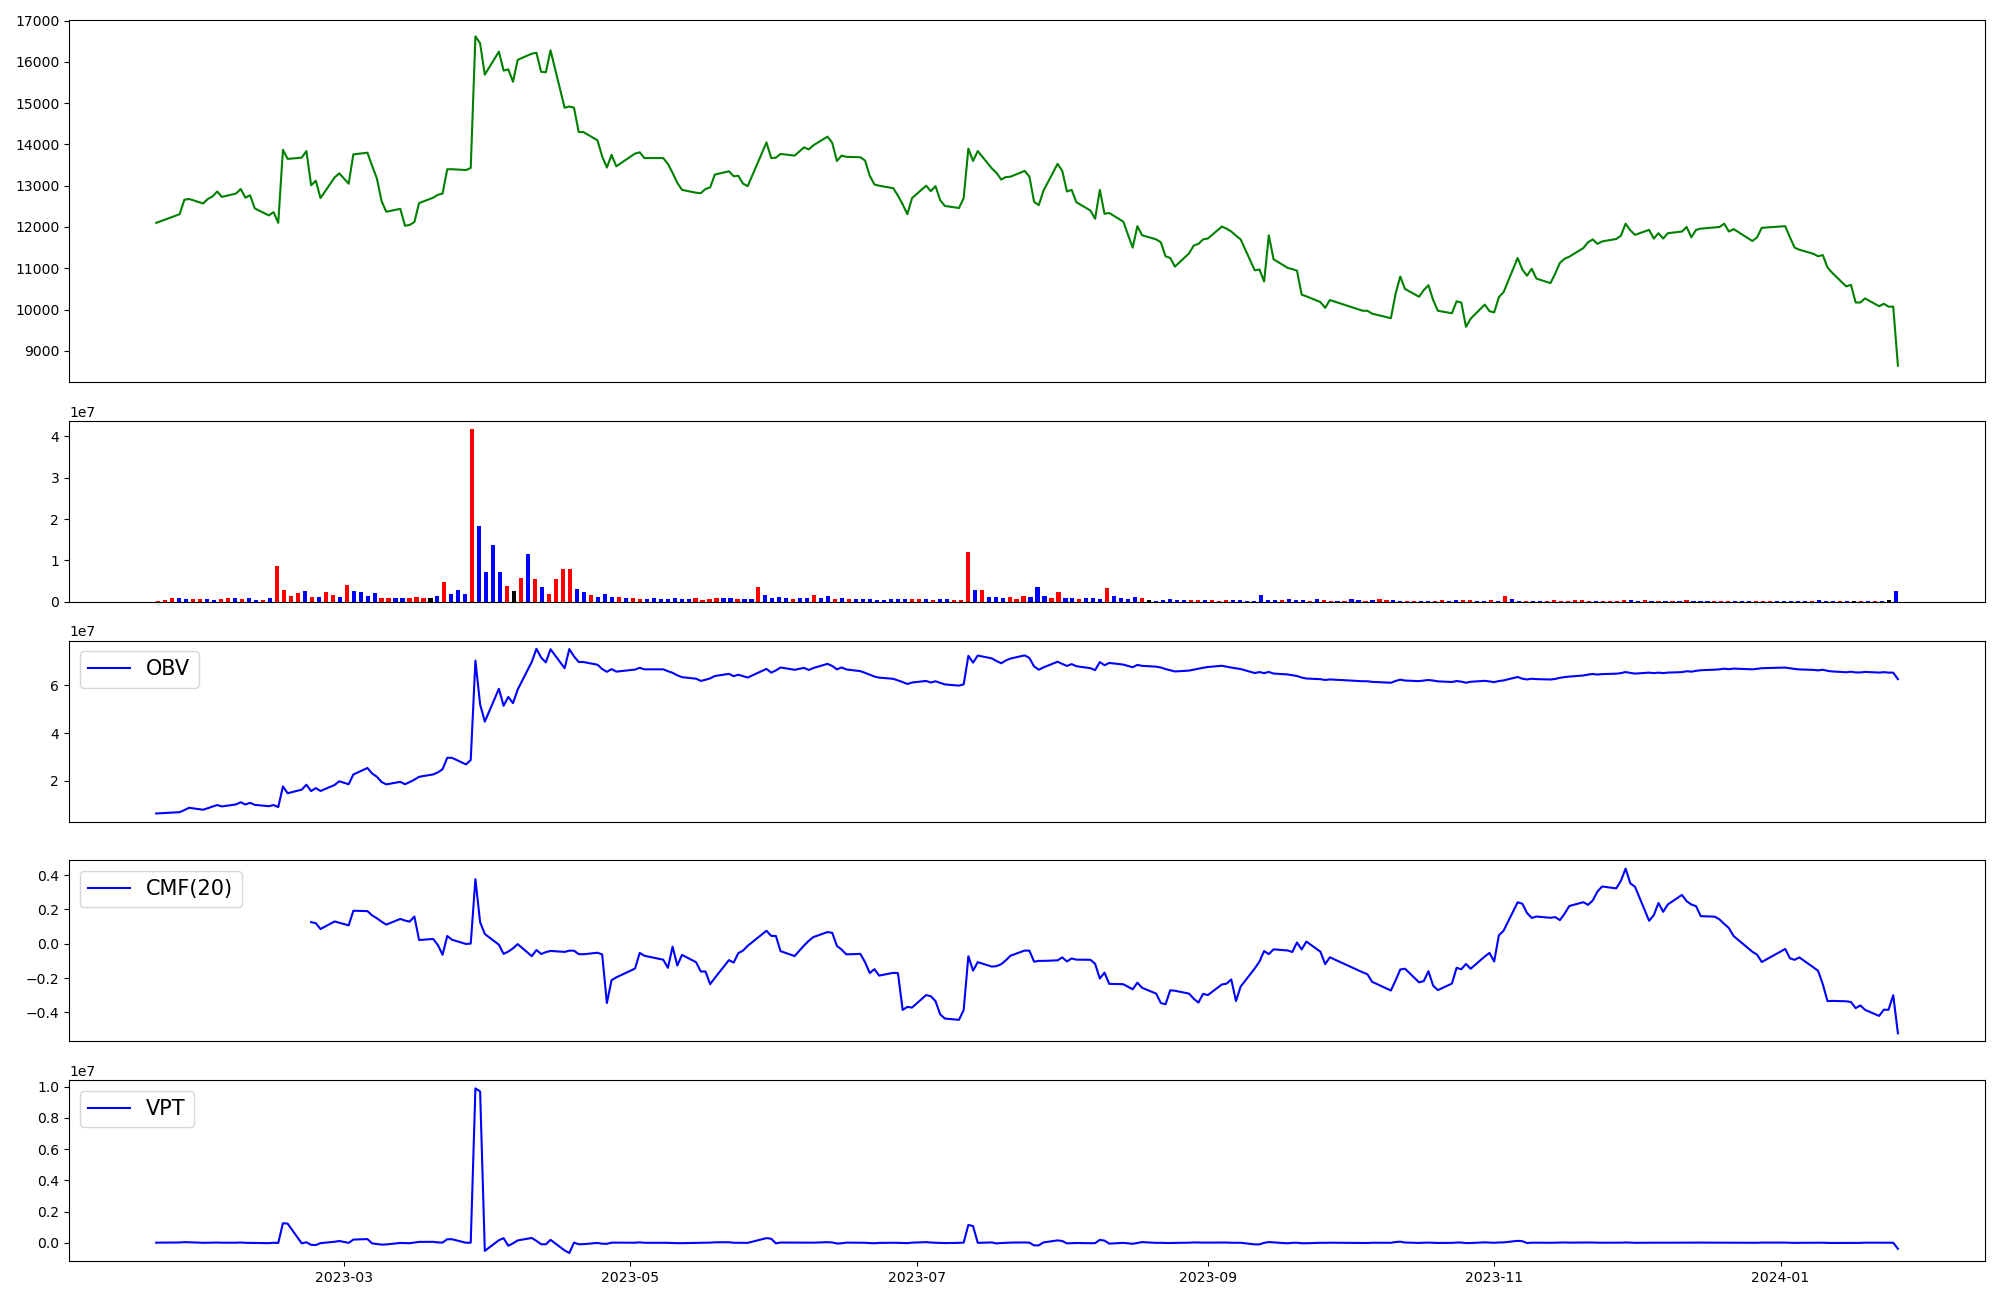Viewport: 2000px width, 1300px height.
Task: Click the OBV line sample in legend
Action: click(110, 669)
